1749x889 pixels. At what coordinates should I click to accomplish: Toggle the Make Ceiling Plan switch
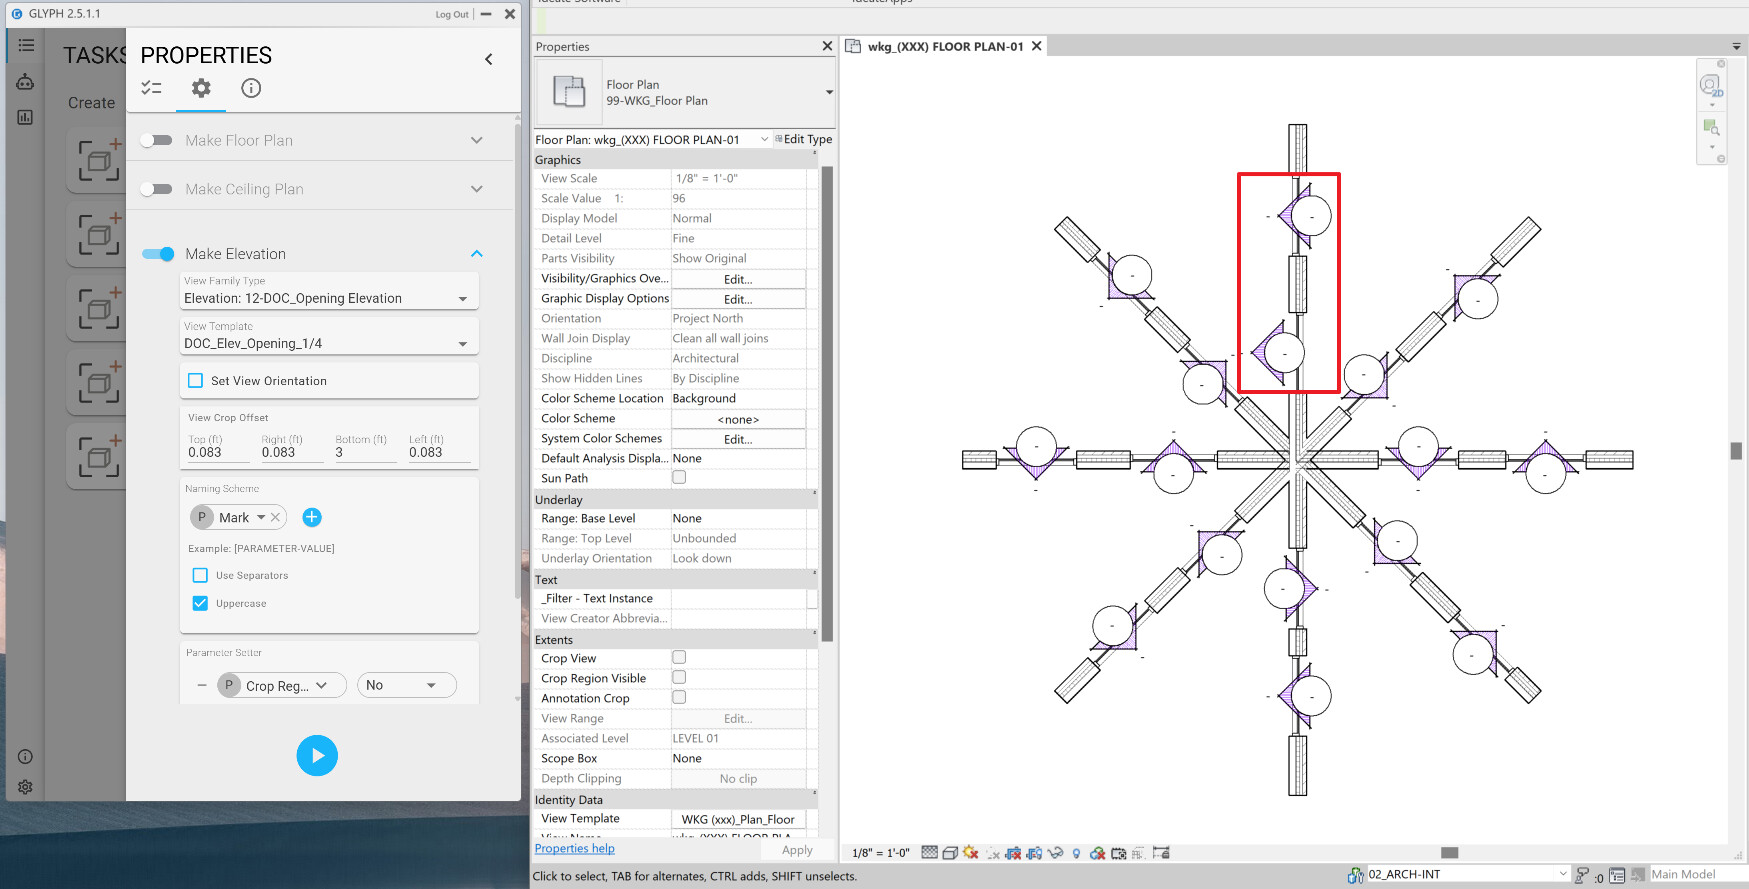coord(156,189)
